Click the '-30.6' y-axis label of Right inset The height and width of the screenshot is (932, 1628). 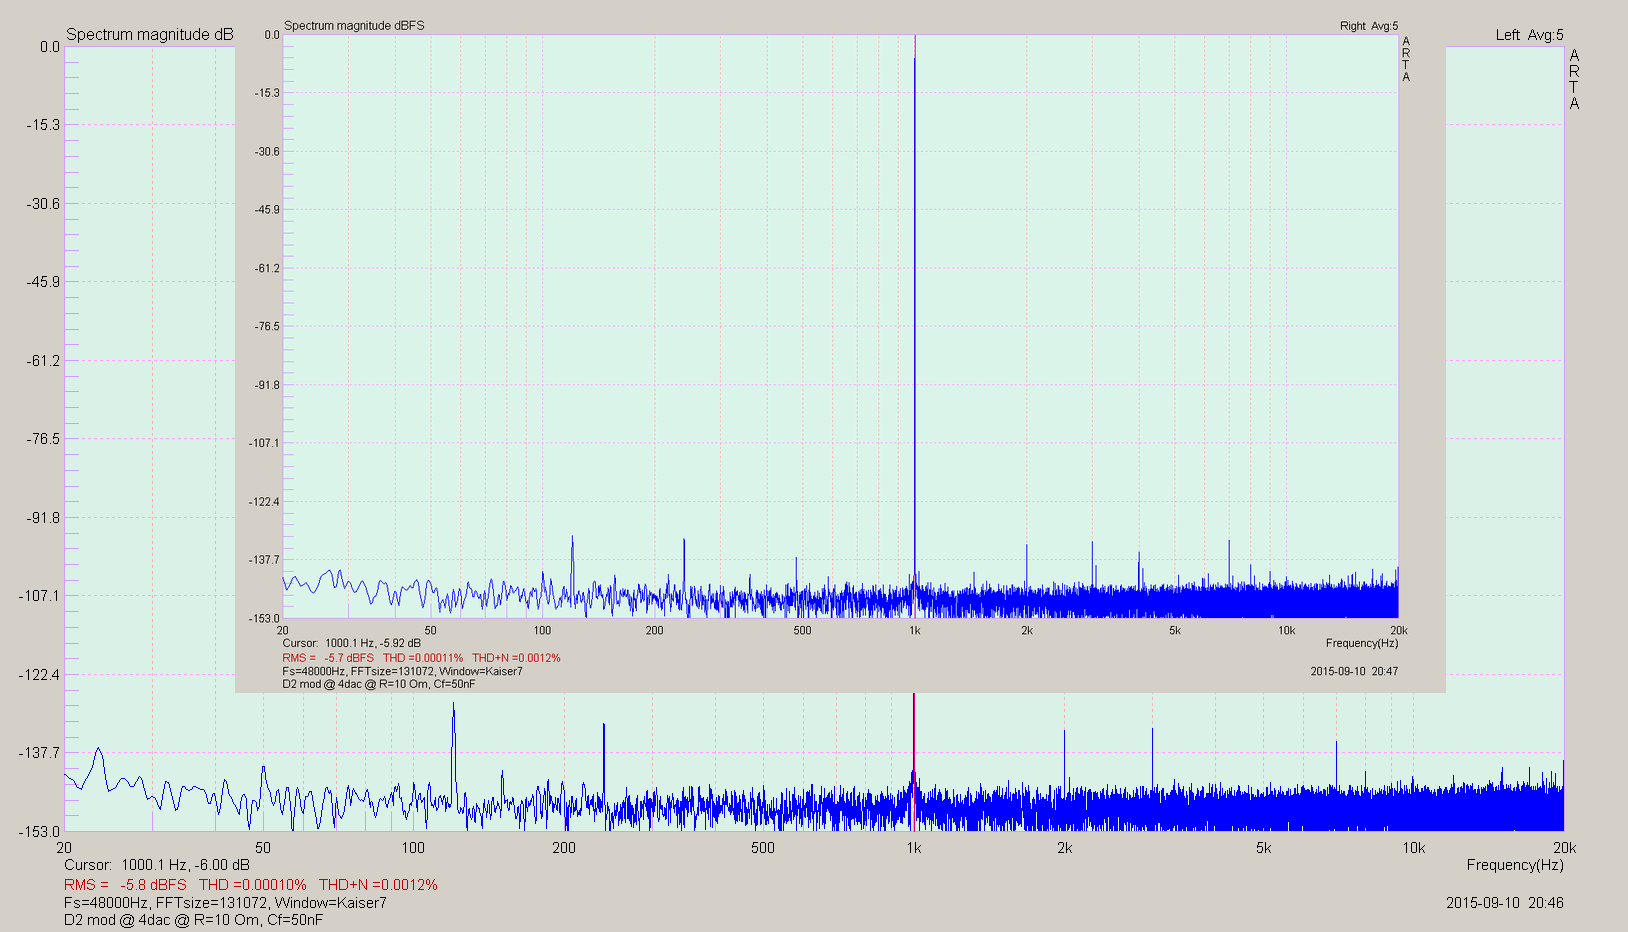(x=267, y=152)
